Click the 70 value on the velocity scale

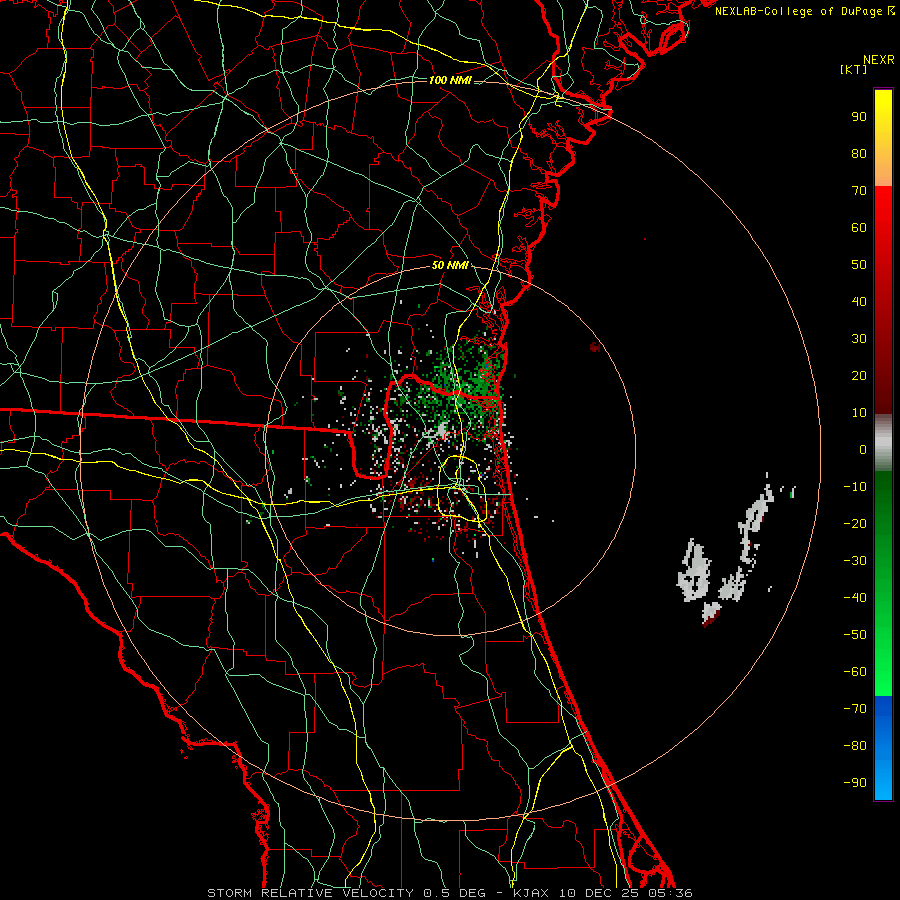(x=859, y=191)
